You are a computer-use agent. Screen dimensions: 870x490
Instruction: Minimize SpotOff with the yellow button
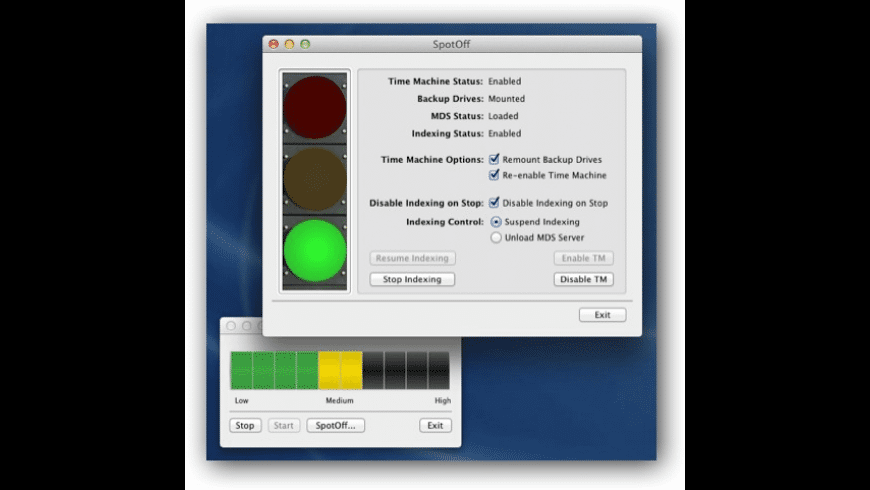pyautogui.click(x=289, y=44)
